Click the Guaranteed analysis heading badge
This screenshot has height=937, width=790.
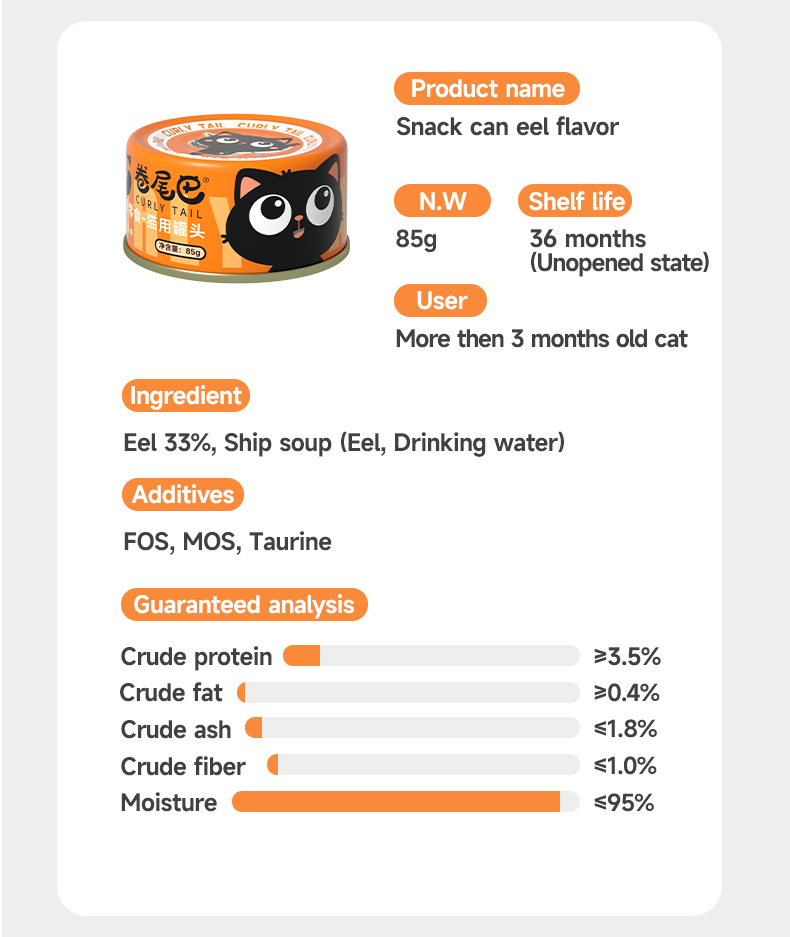[244, 605]
